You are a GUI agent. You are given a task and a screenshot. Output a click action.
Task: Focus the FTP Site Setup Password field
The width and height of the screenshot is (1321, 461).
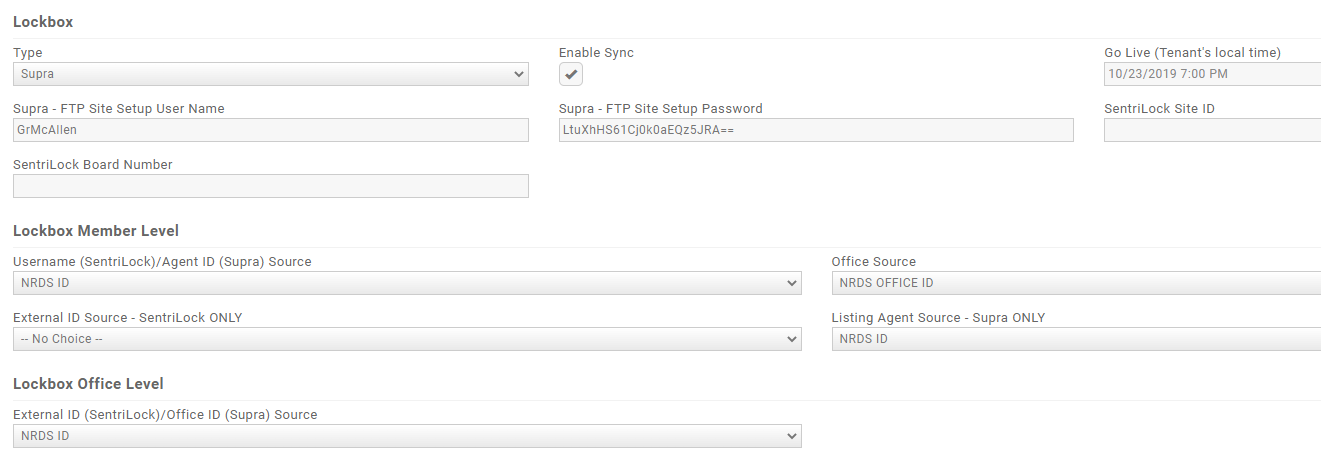[x=816, y=130]
